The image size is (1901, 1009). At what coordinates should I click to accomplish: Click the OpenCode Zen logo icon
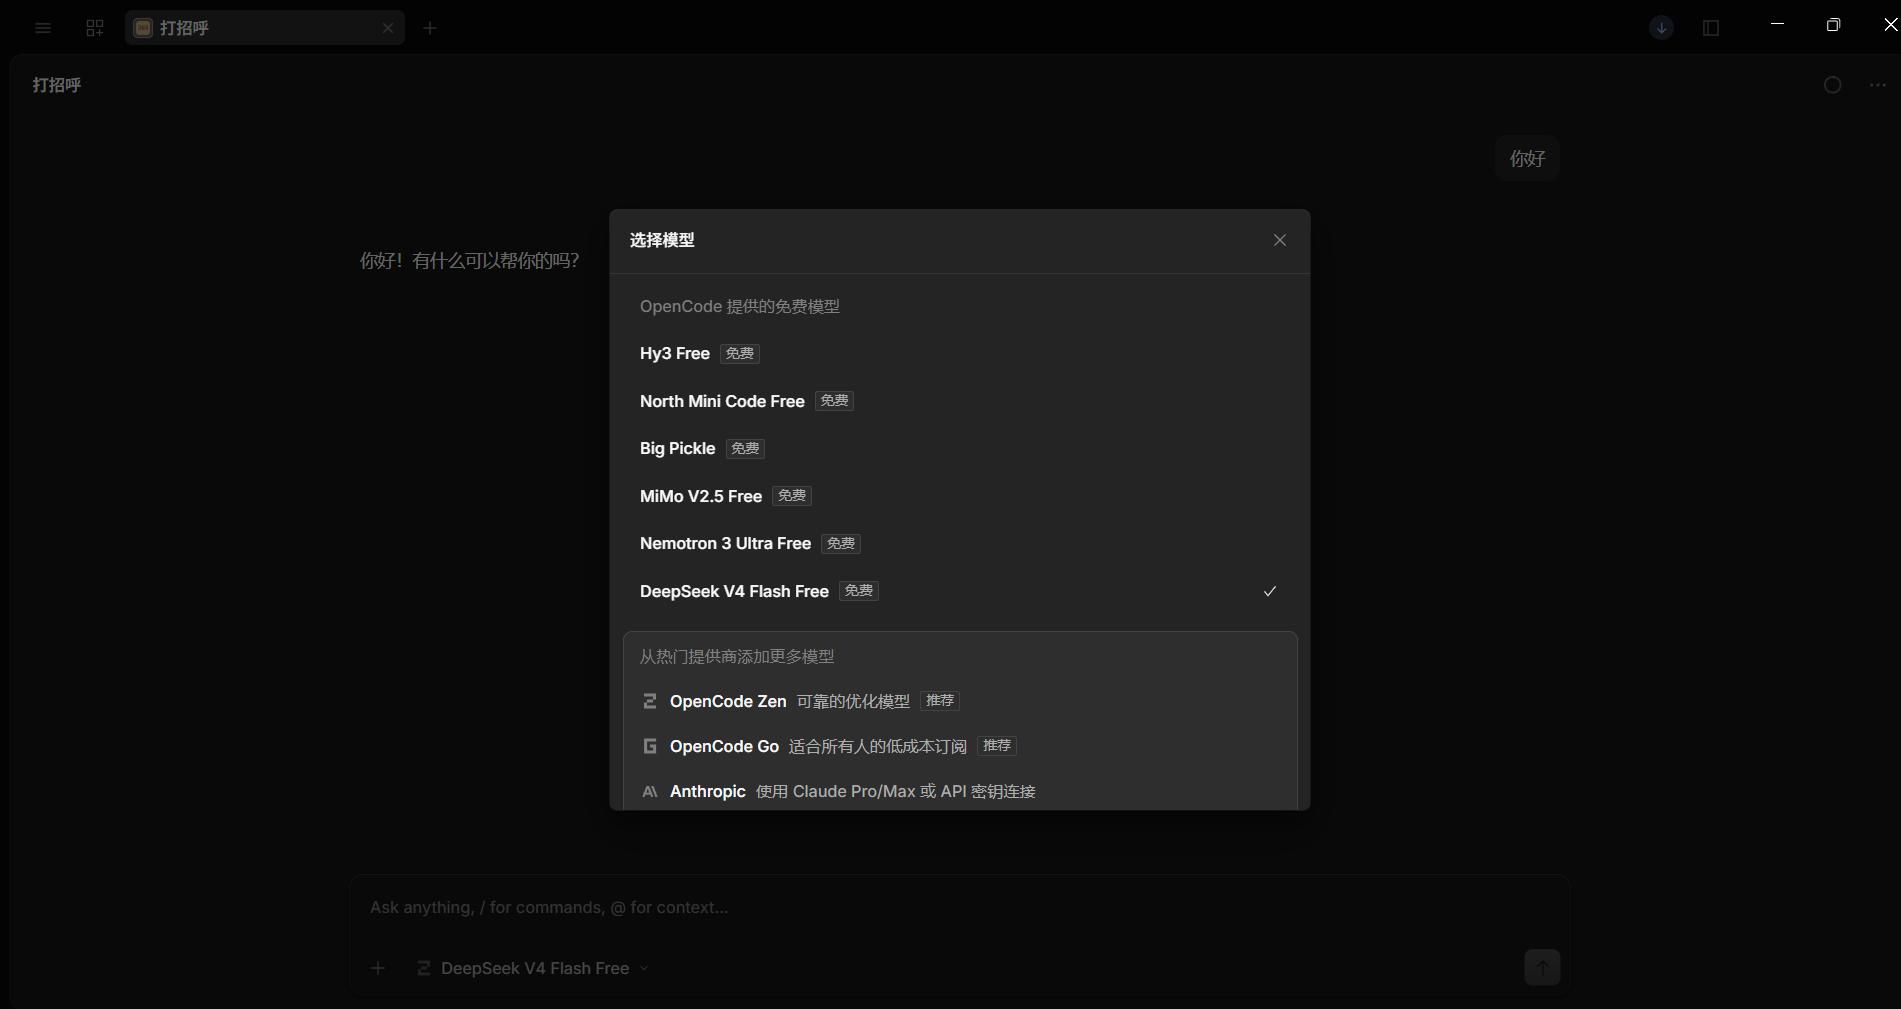pos(650,701)
